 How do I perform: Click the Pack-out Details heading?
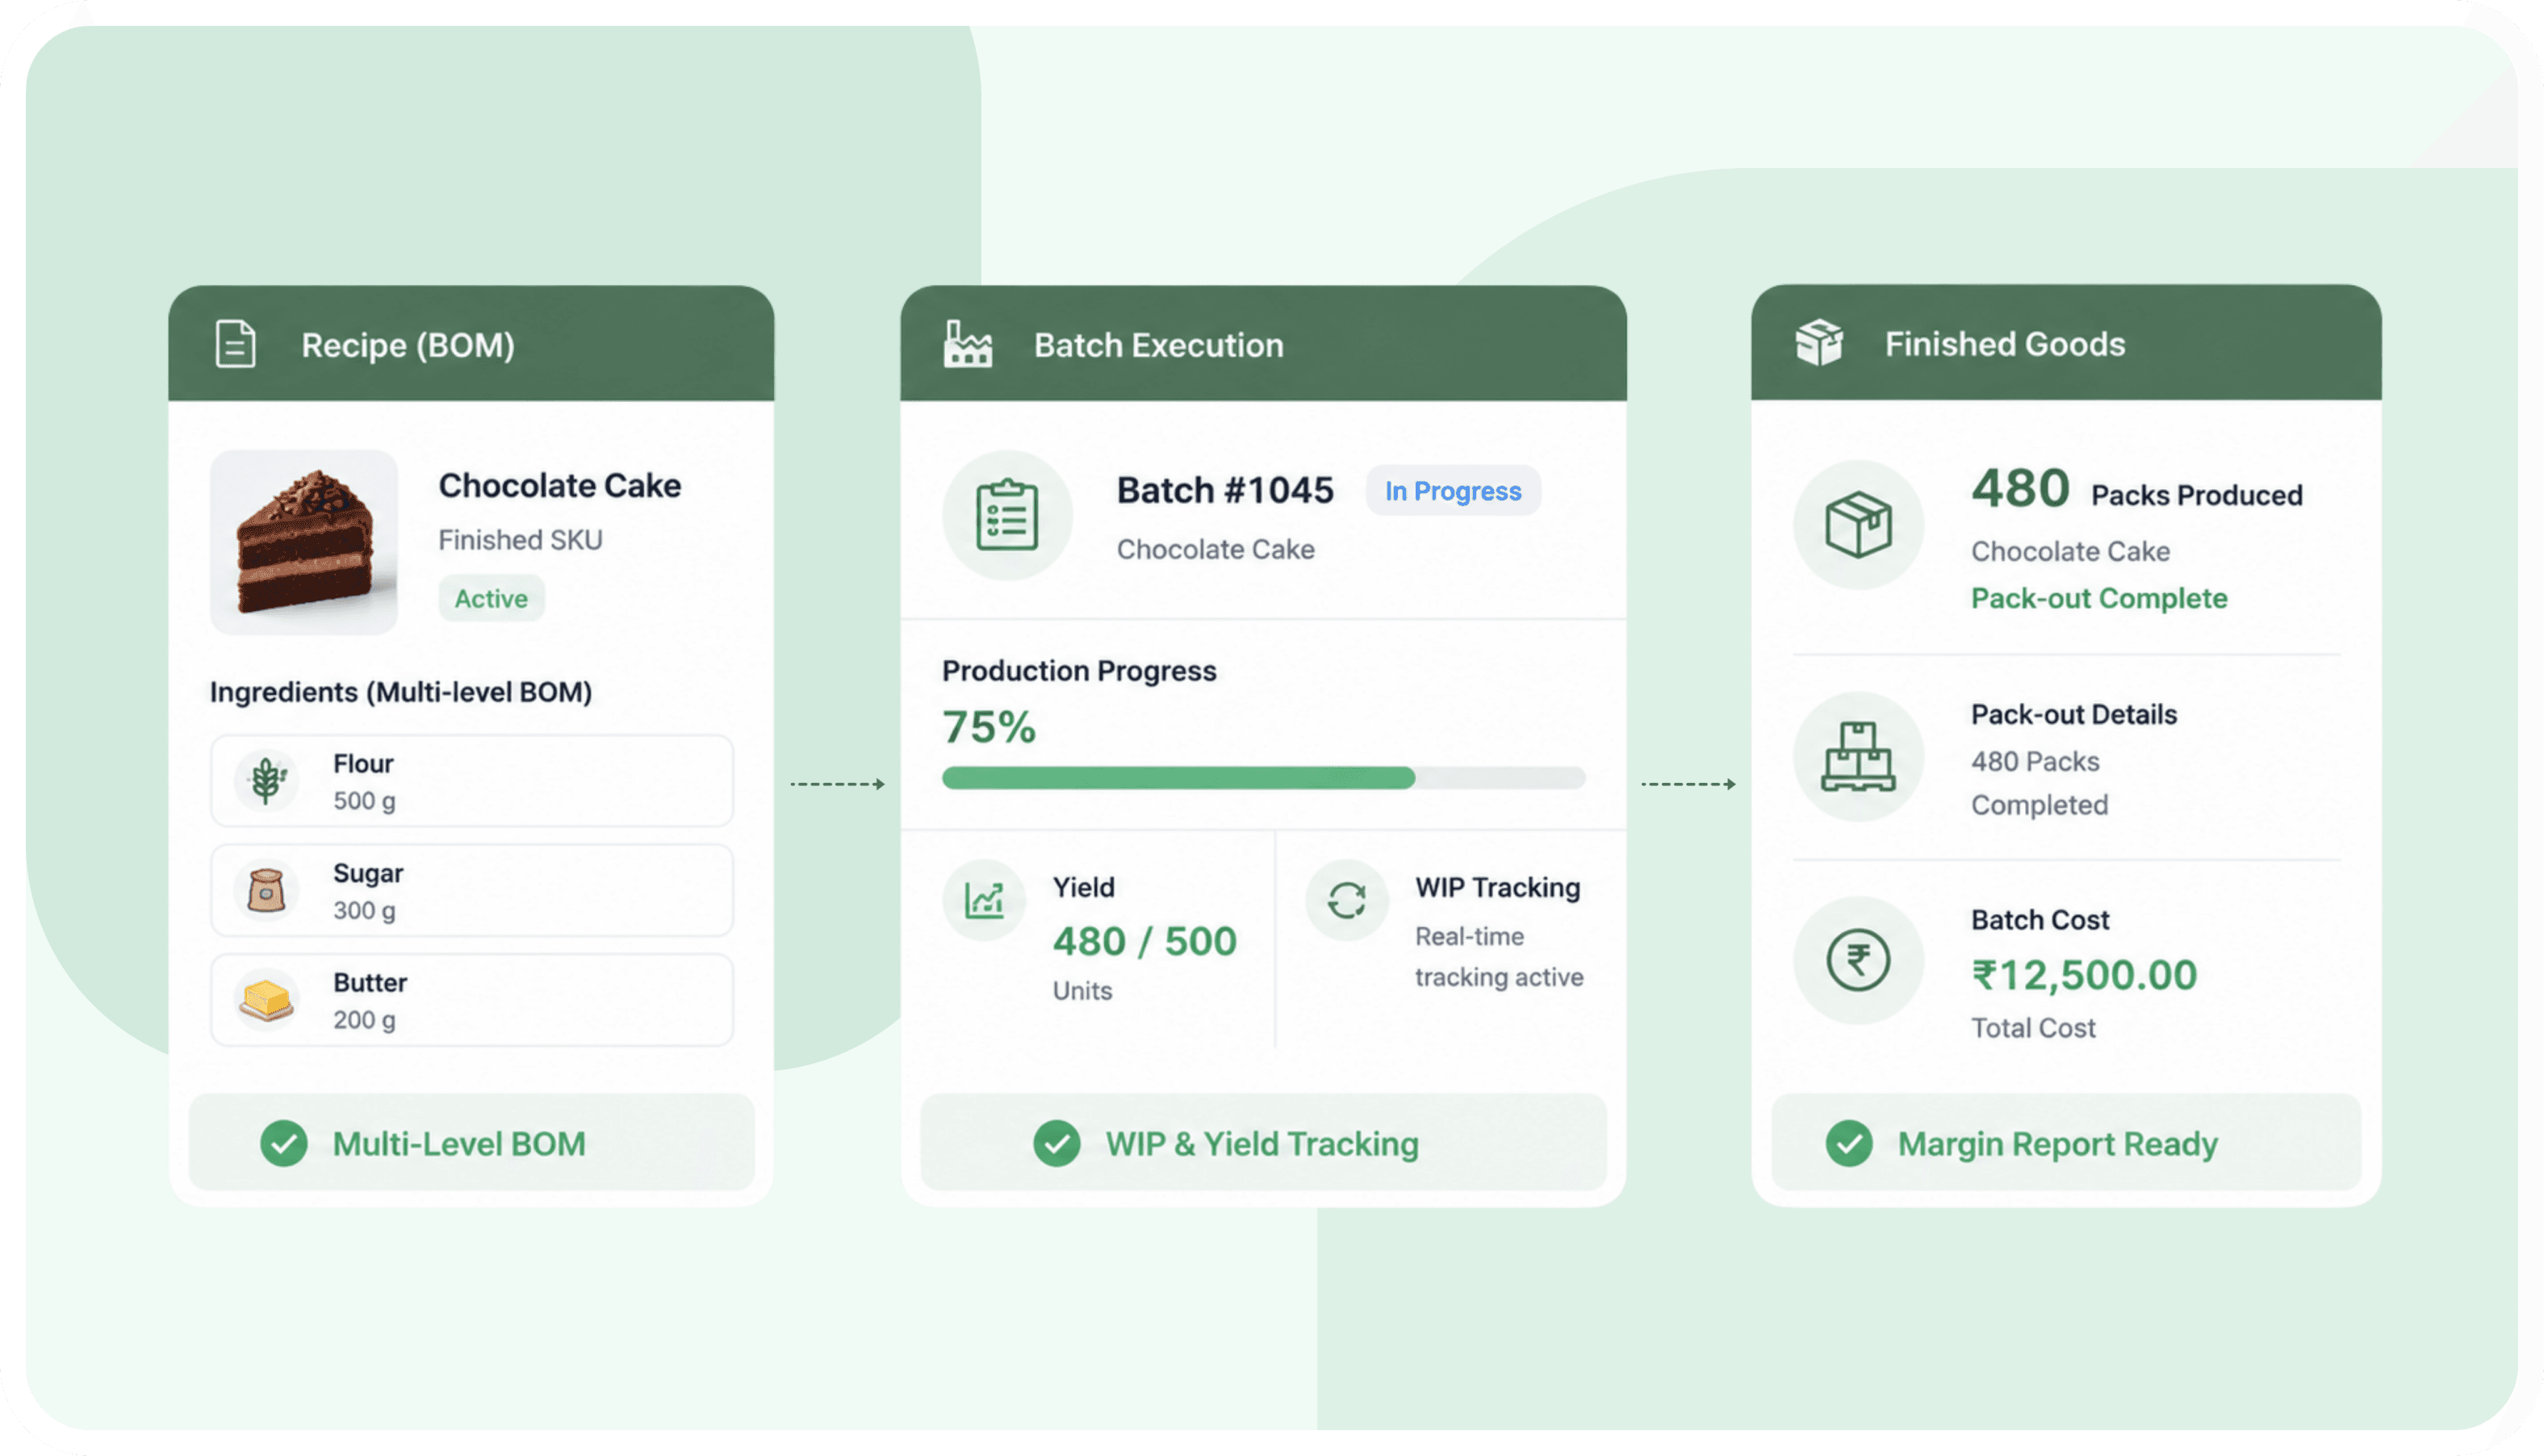(2073, 714)
